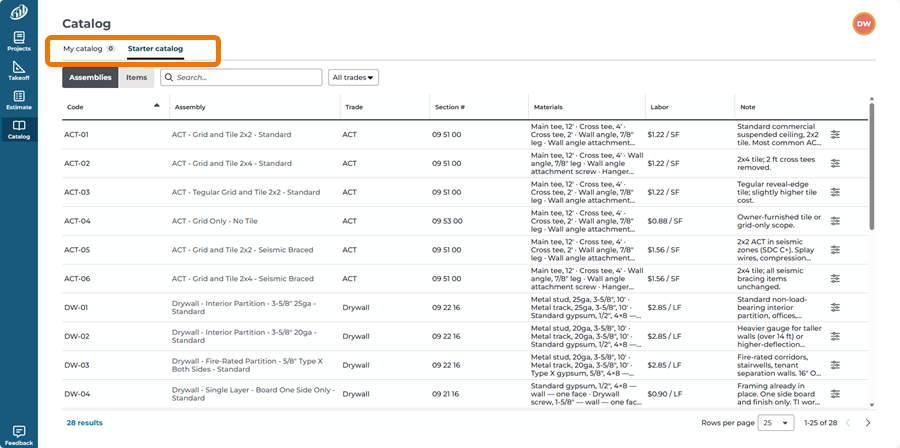The height and width of the screenshot is (448, 900).
Task: Open the Catalog section in the sidebar
Action: (19, 130)
